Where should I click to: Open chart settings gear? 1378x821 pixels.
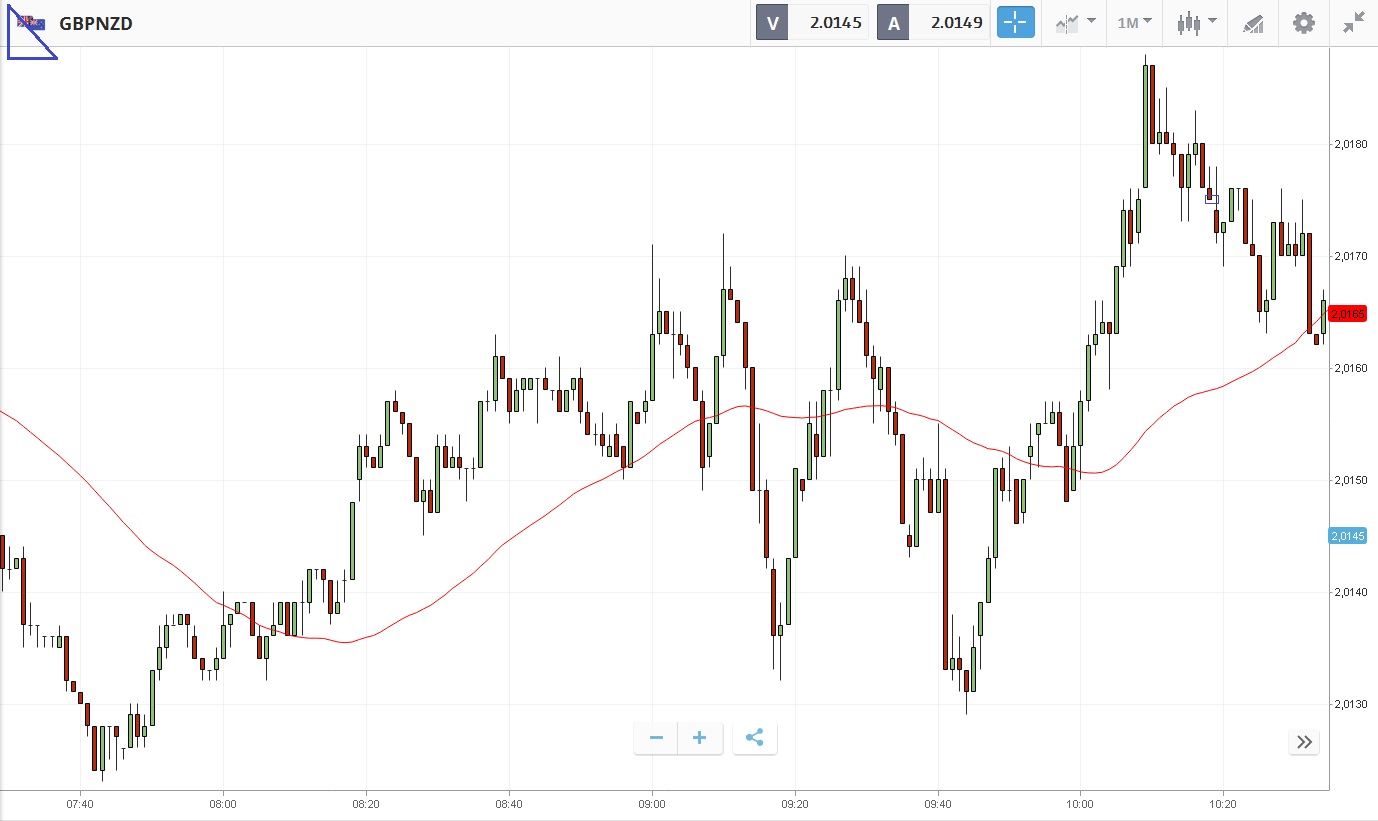(x=1304, y=22)
